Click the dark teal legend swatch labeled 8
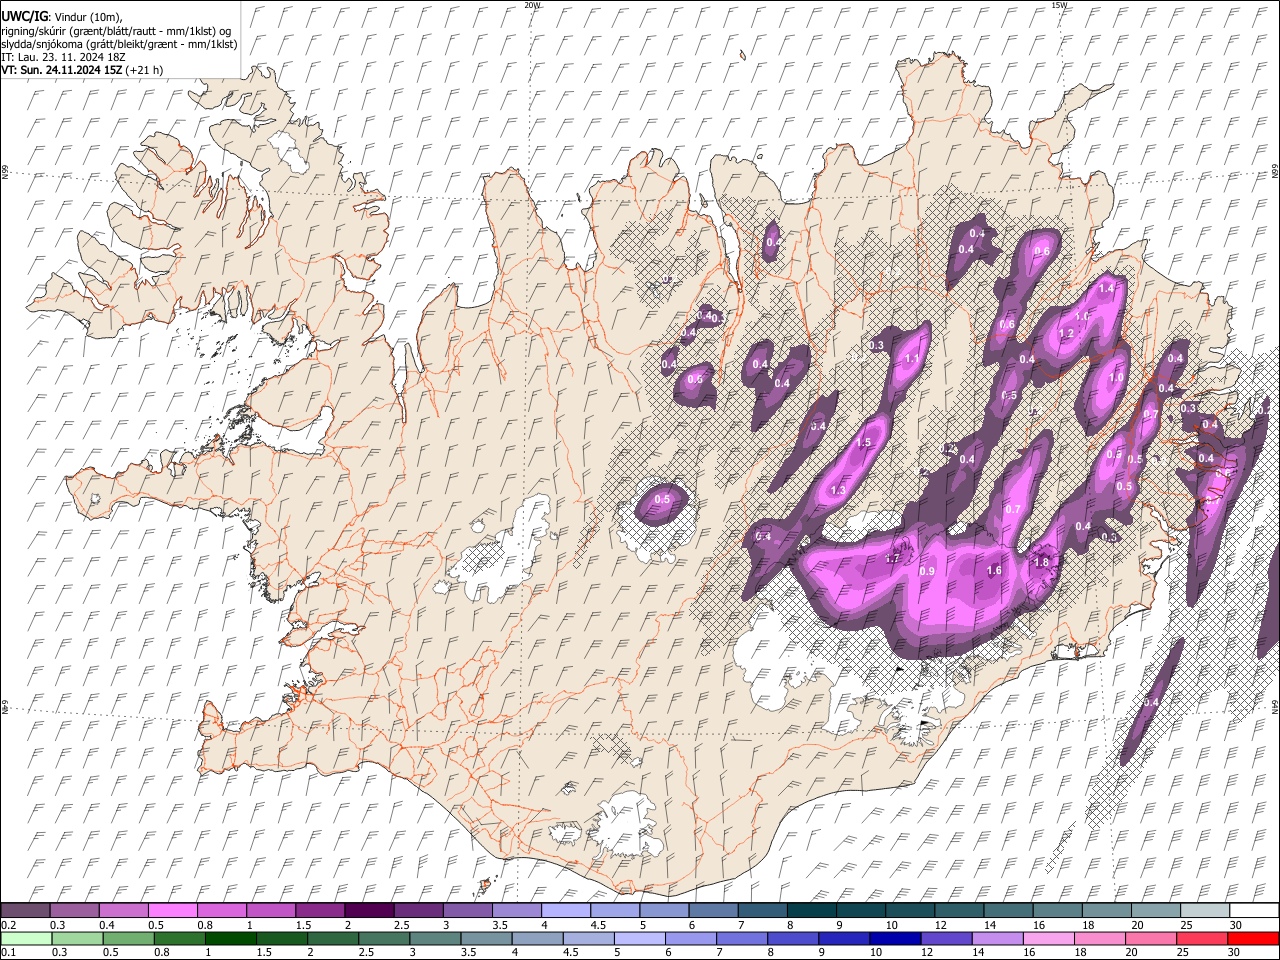Image resolution: width=1280 pixels, height=960 pixels. click(811, 910)
